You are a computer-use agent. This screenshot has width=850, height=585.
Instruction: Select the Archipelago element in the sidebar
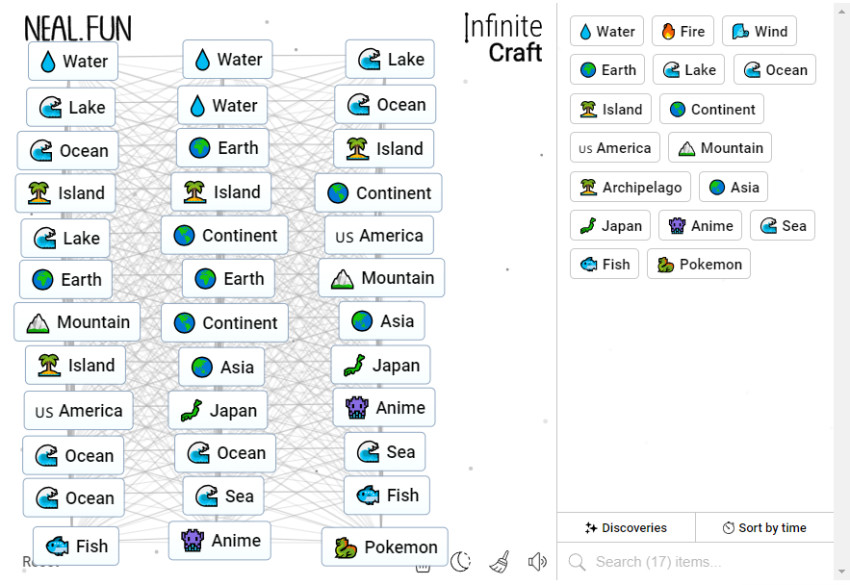point(630,186)
